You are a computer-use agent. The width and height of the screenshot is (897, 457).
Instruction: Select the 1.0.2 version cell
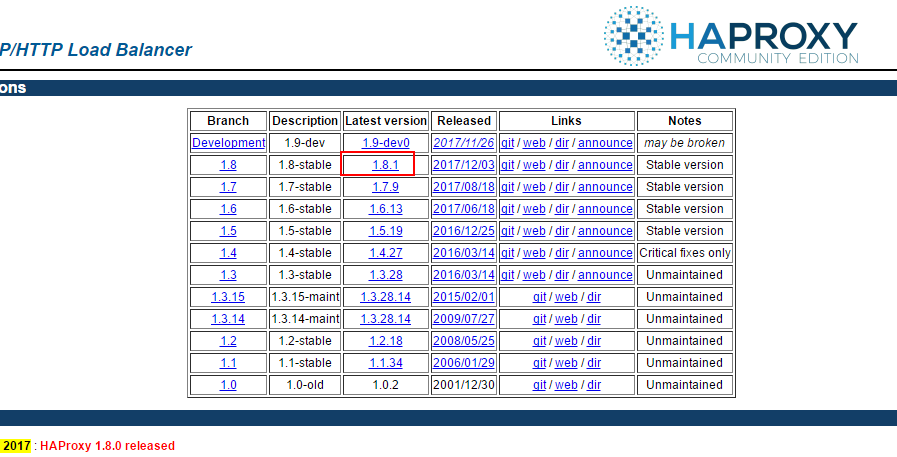386,385
